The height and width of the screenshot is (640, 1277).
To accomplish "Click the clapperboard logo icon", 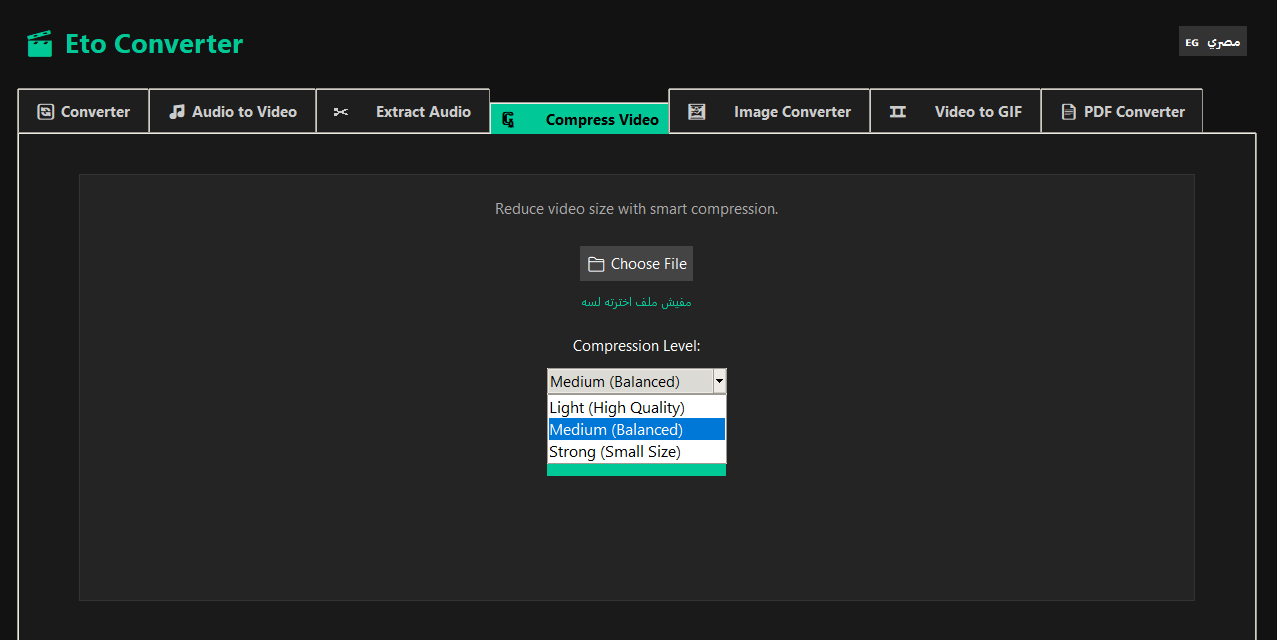I will 40,44.
